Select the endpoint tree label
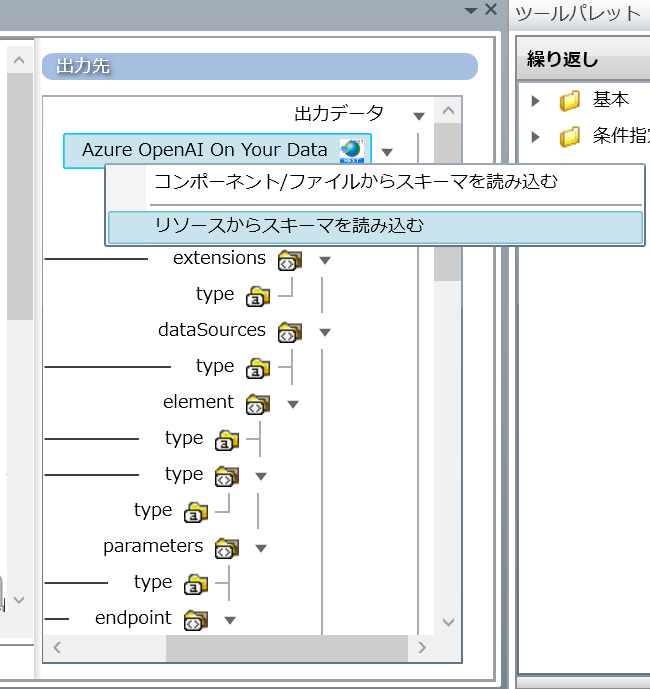 (133, 618)
